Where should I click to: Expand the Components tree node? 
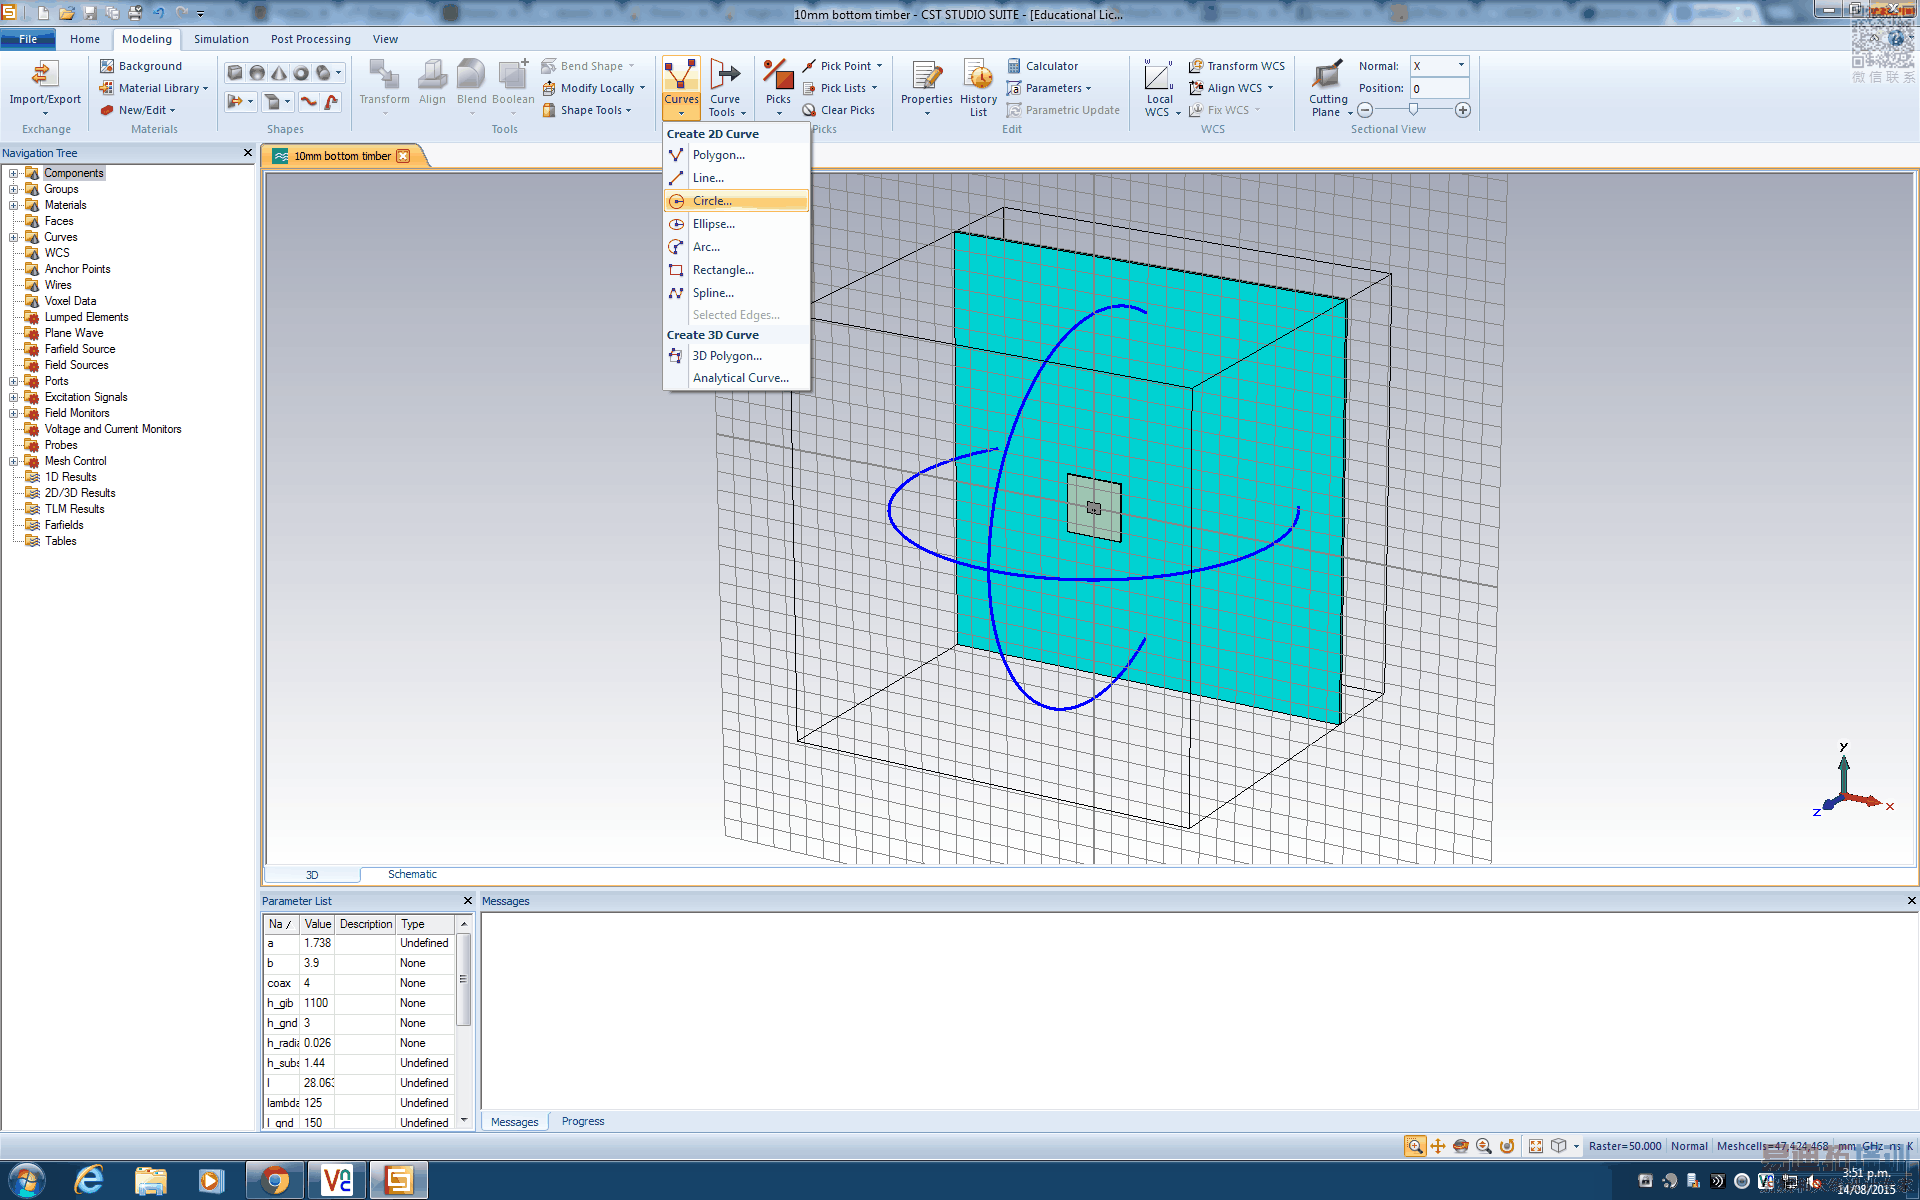click(14, 173)
